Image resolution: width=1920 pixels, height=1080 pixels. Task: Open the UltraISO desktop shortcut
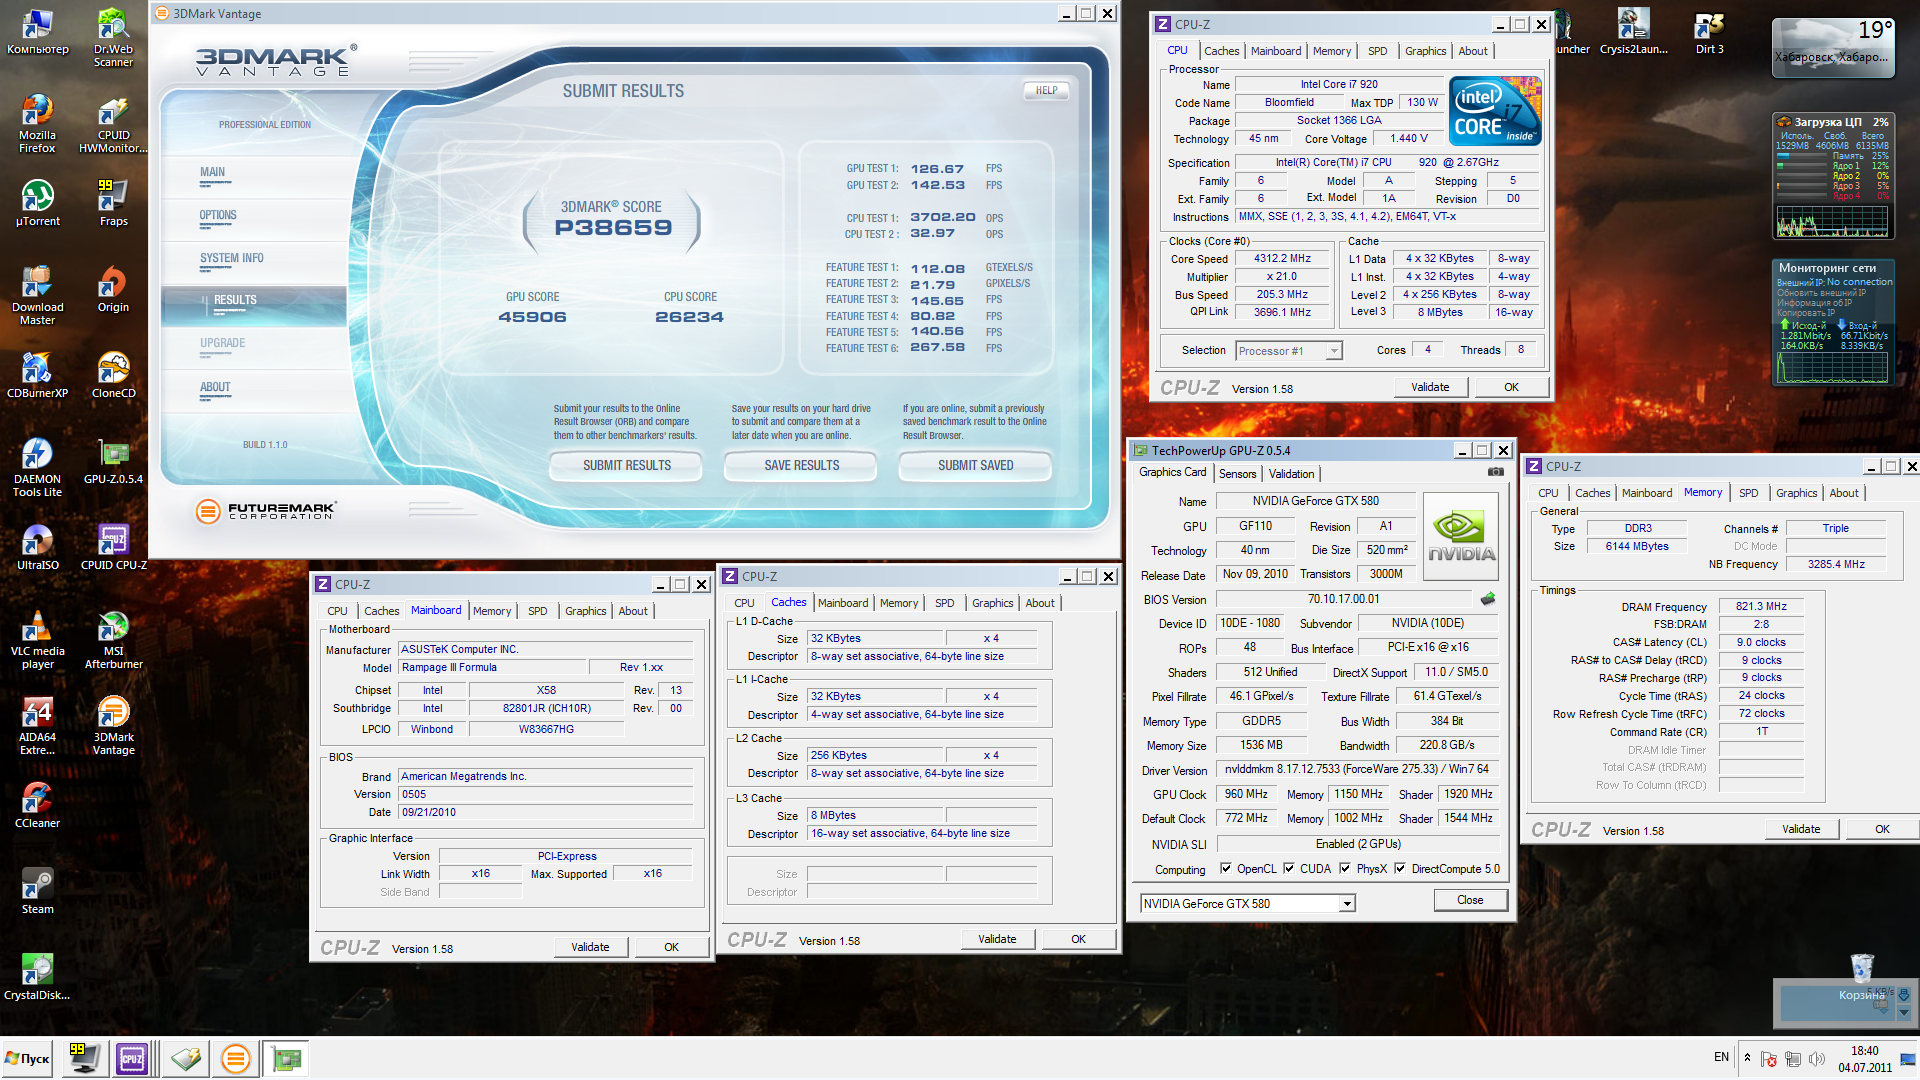[x=37, y=547]
